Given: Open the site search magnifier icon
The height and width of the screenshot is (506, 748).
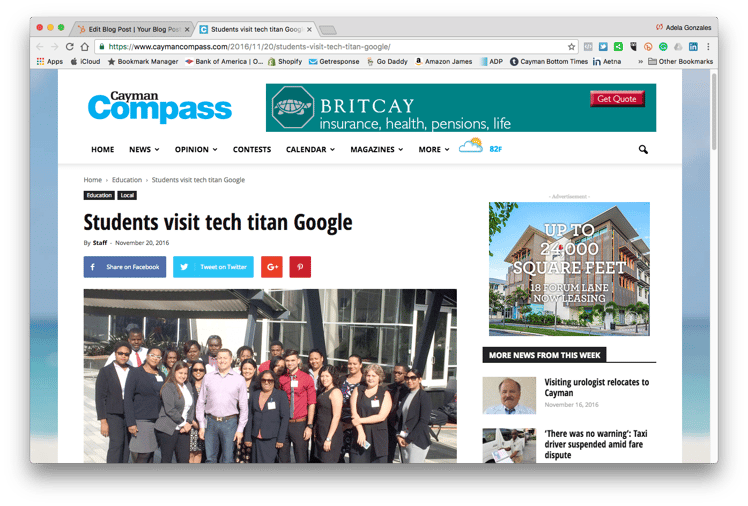Looking at the screenshot, I should (643, 150).
